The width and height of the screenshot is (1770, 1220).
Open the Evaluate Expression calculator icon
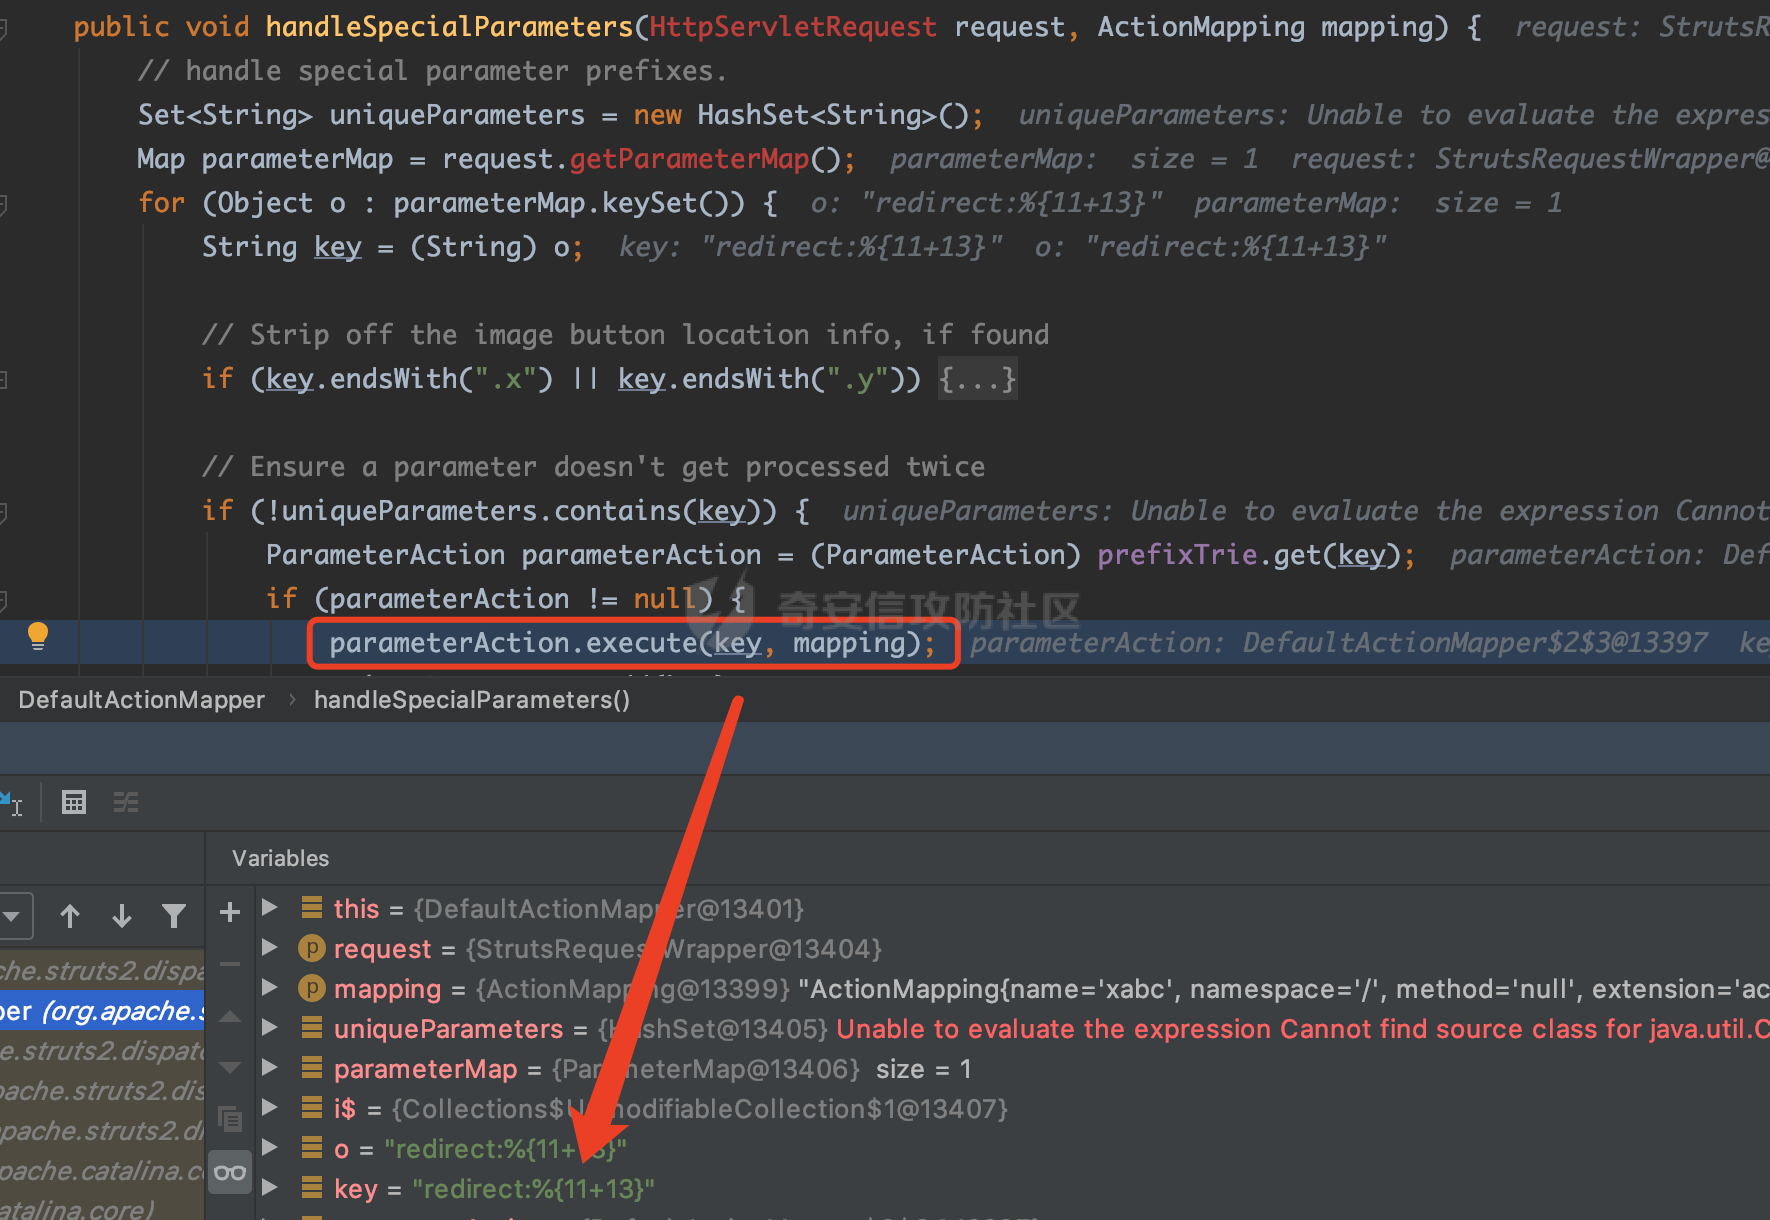coord(74,802)
